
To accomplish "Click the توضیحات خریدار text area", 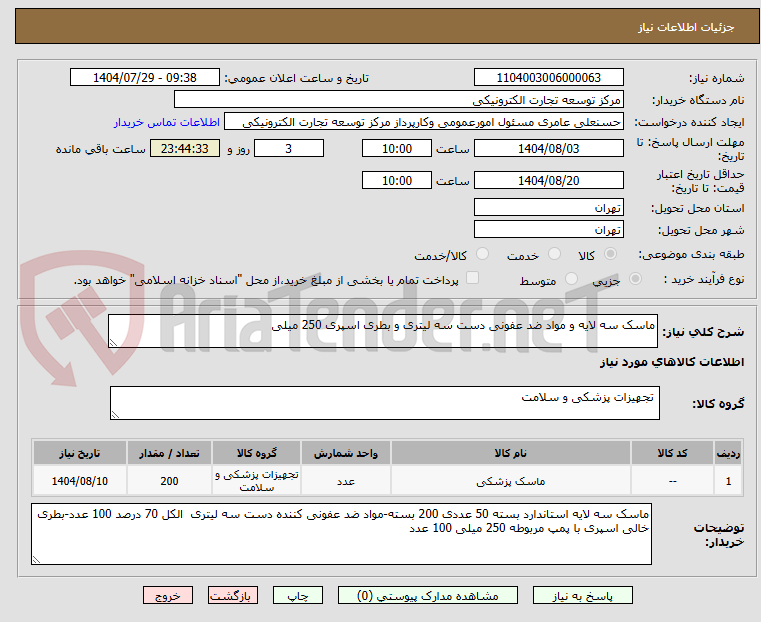I will [x=341, y=534].
